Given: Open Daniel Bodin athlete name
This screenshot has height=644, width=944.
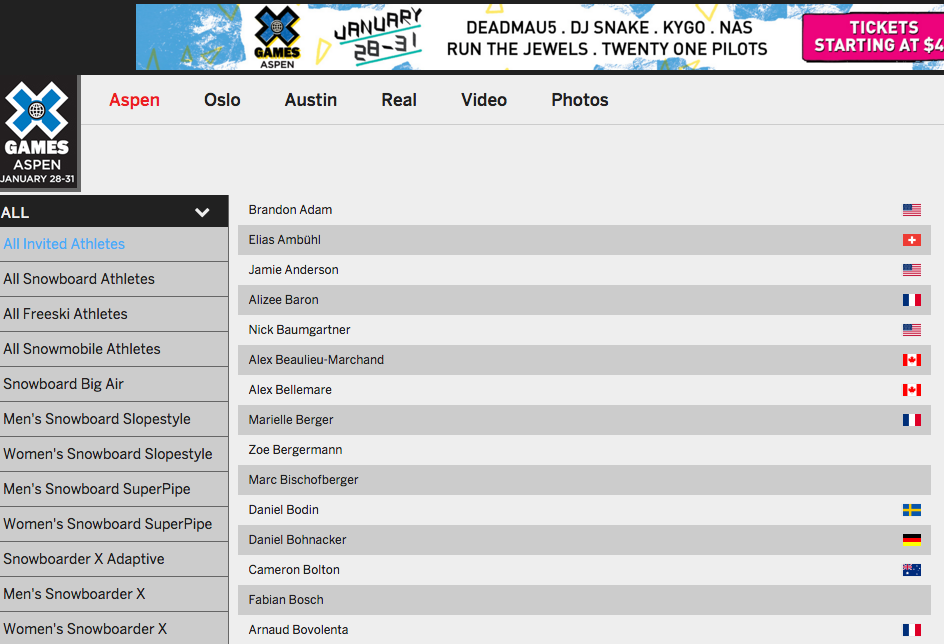Looking at the screenshot, I should pyautogui.click(x=284, y=510).
